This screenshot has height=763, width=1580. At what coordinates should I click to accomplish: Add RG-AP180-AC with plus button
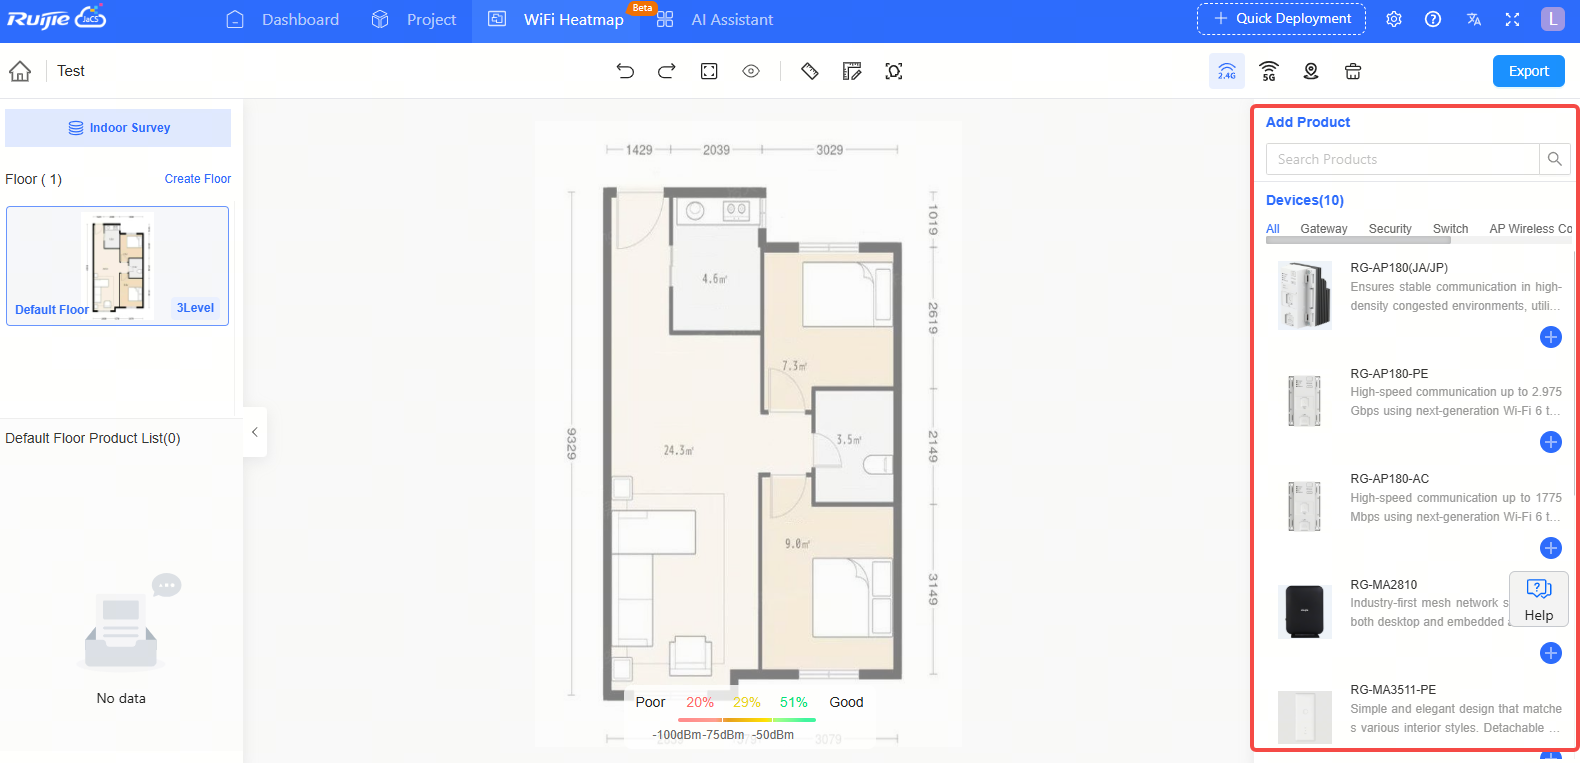pos(1551,548)
